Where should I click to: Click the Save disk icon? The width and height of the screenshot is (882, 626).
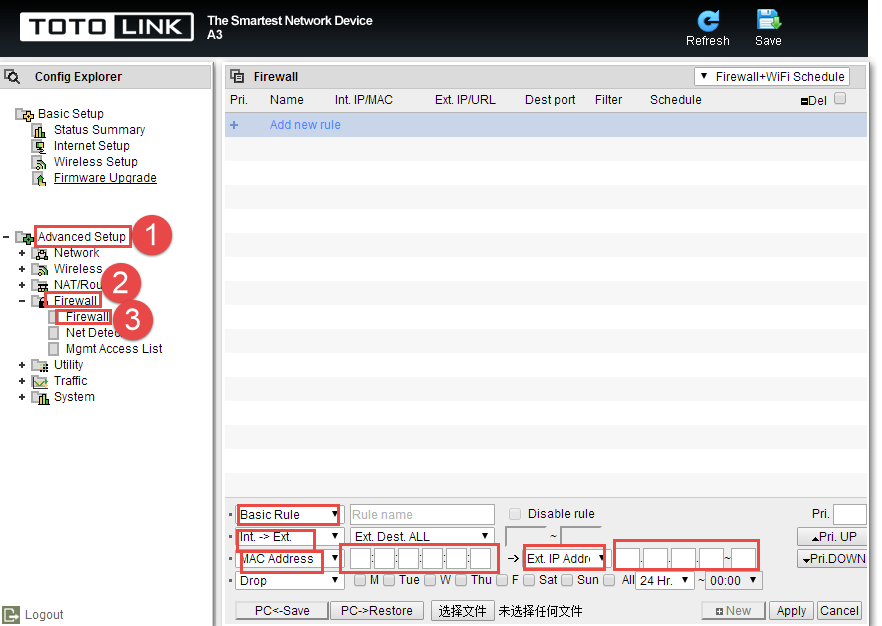[768, 20]
